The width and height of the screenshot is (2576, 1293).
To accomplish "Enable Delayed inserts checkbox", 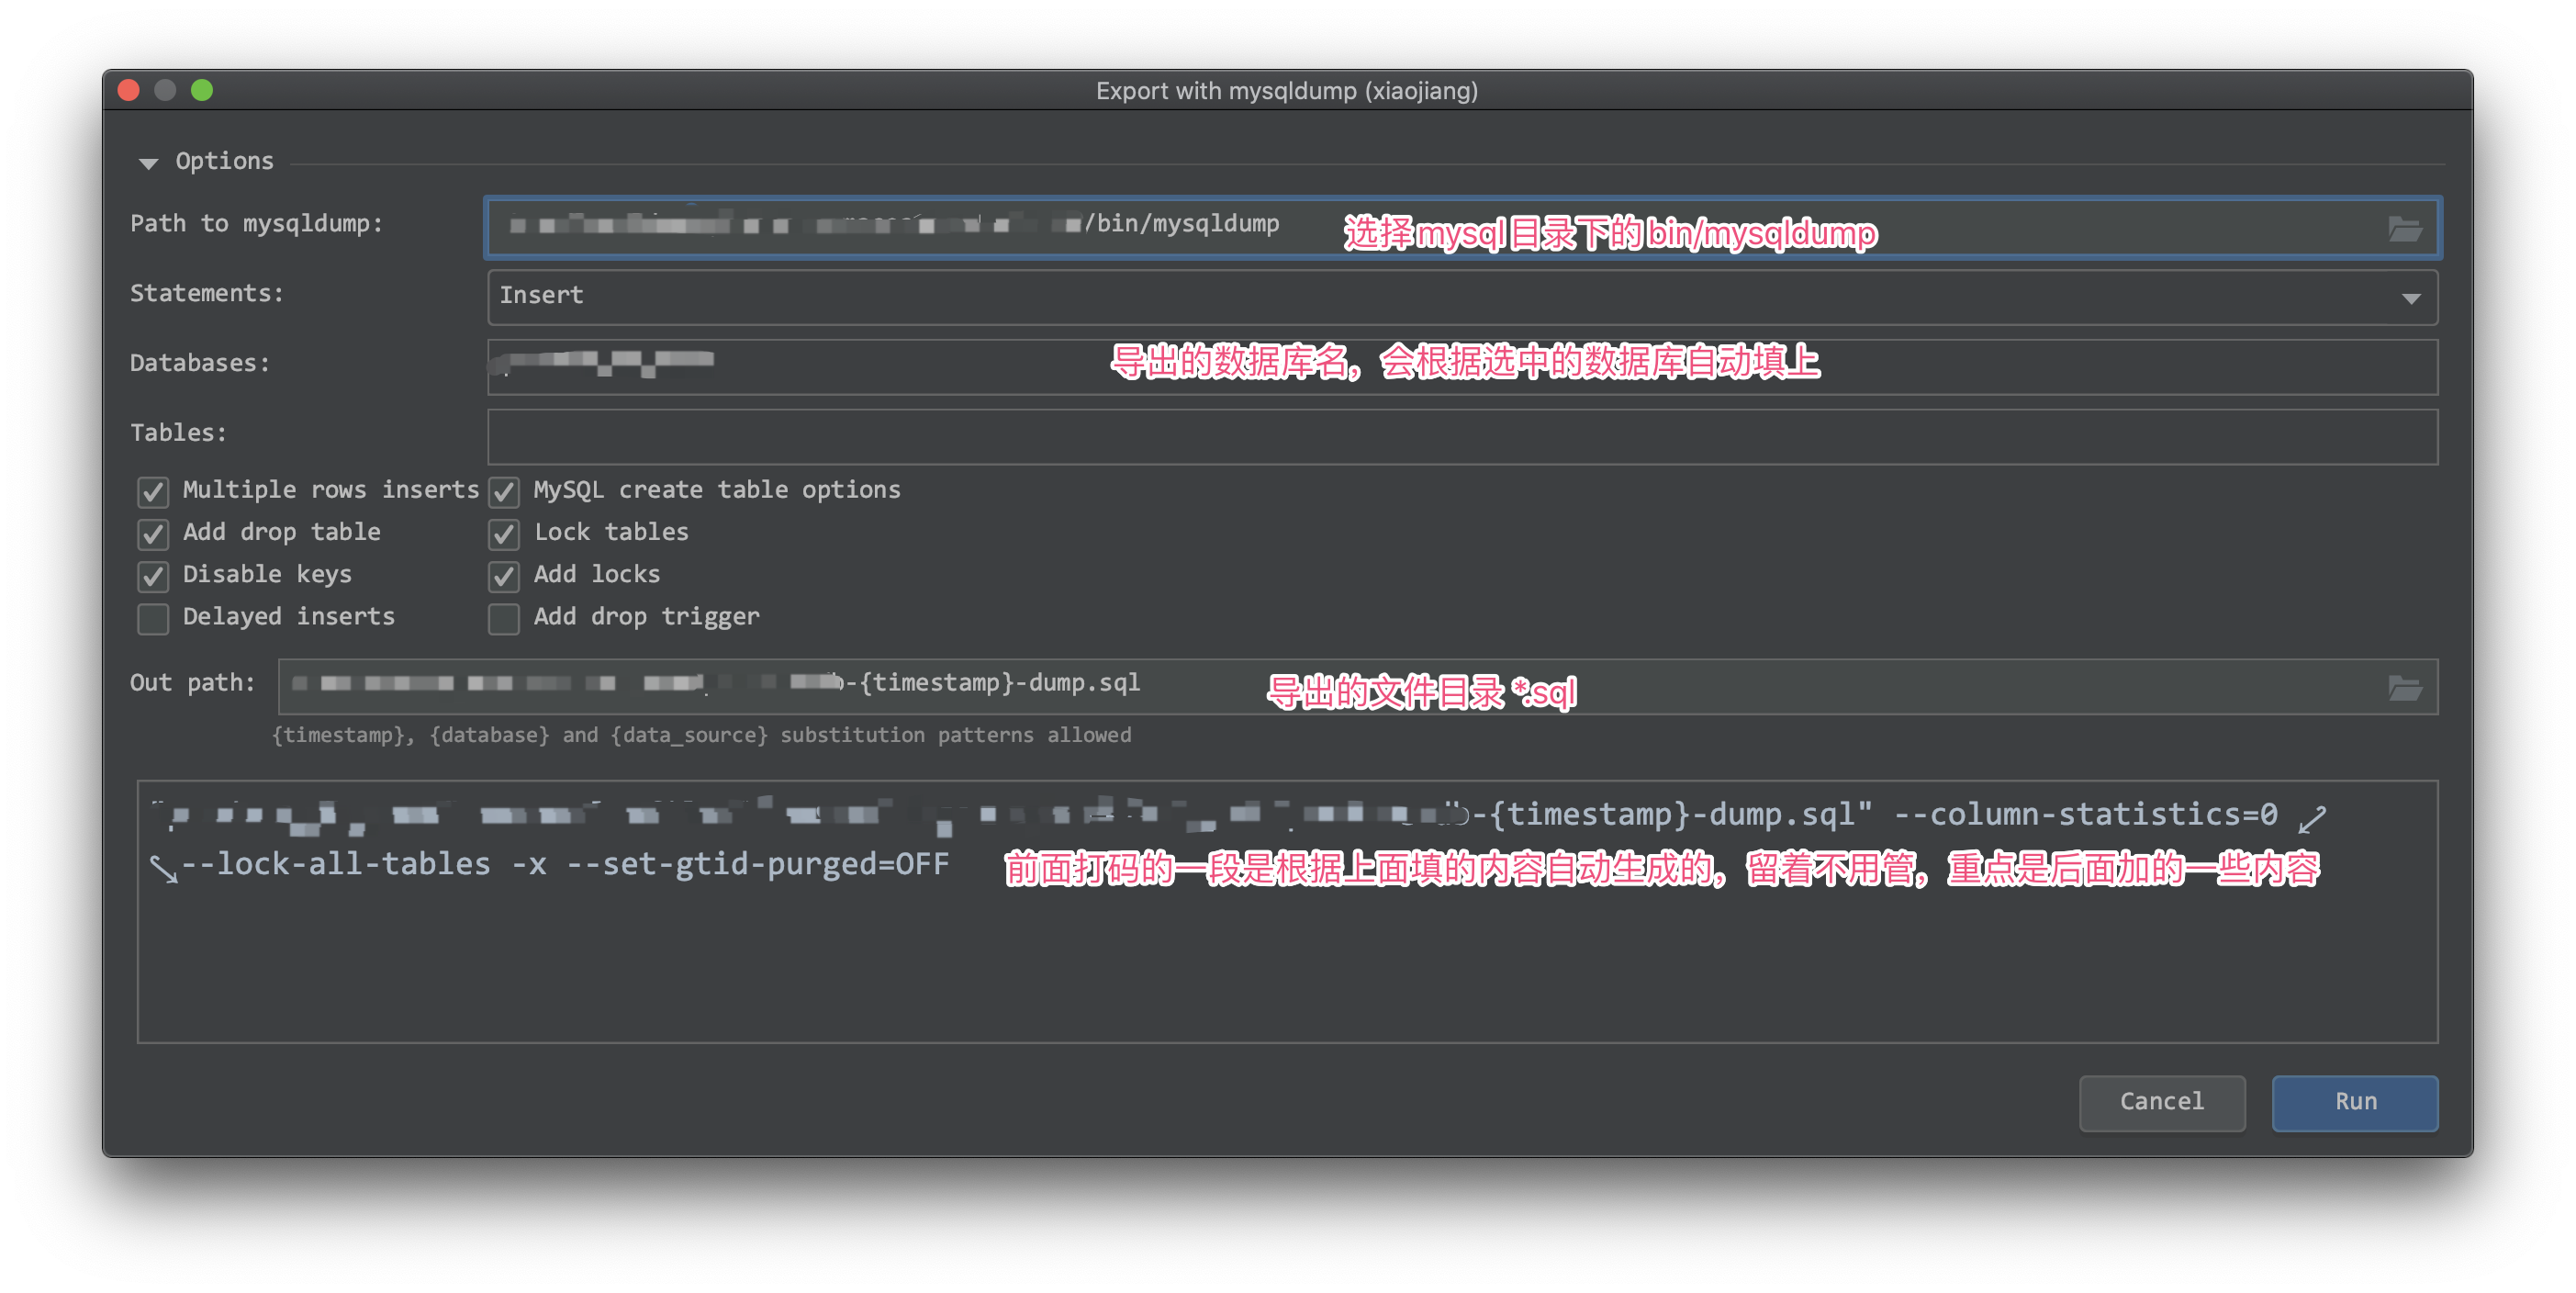I will [153, 618].
